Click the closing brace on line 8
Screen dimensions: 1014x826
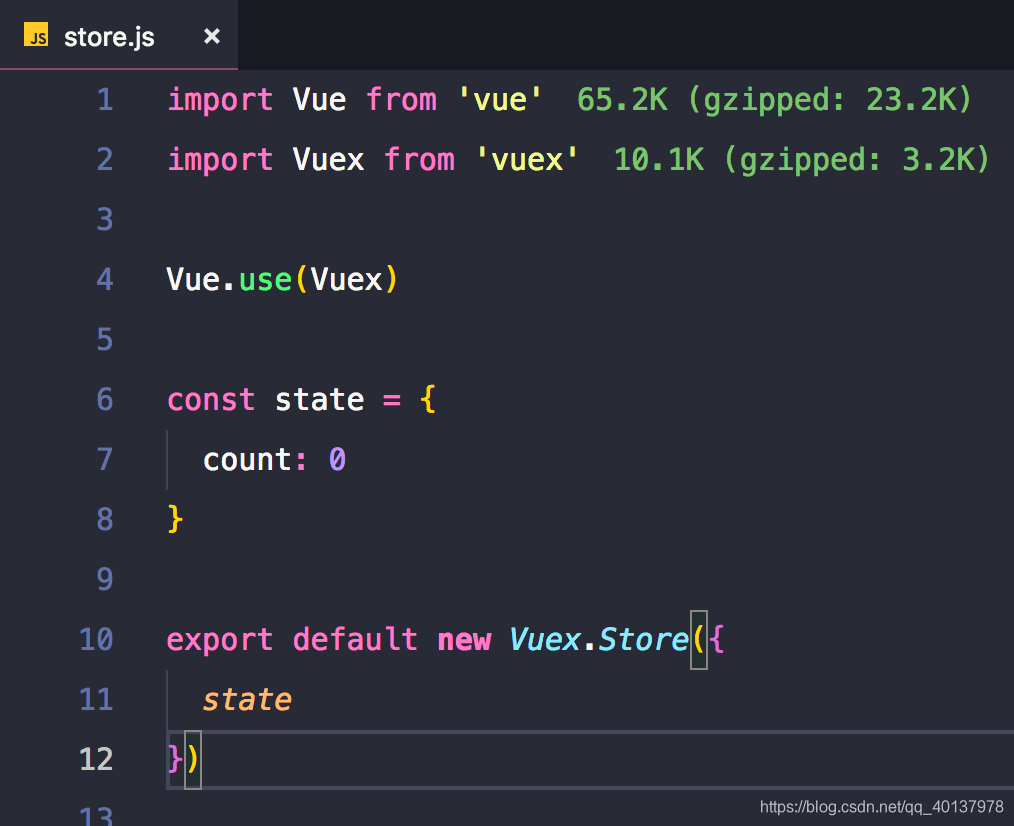pos(175,519)
